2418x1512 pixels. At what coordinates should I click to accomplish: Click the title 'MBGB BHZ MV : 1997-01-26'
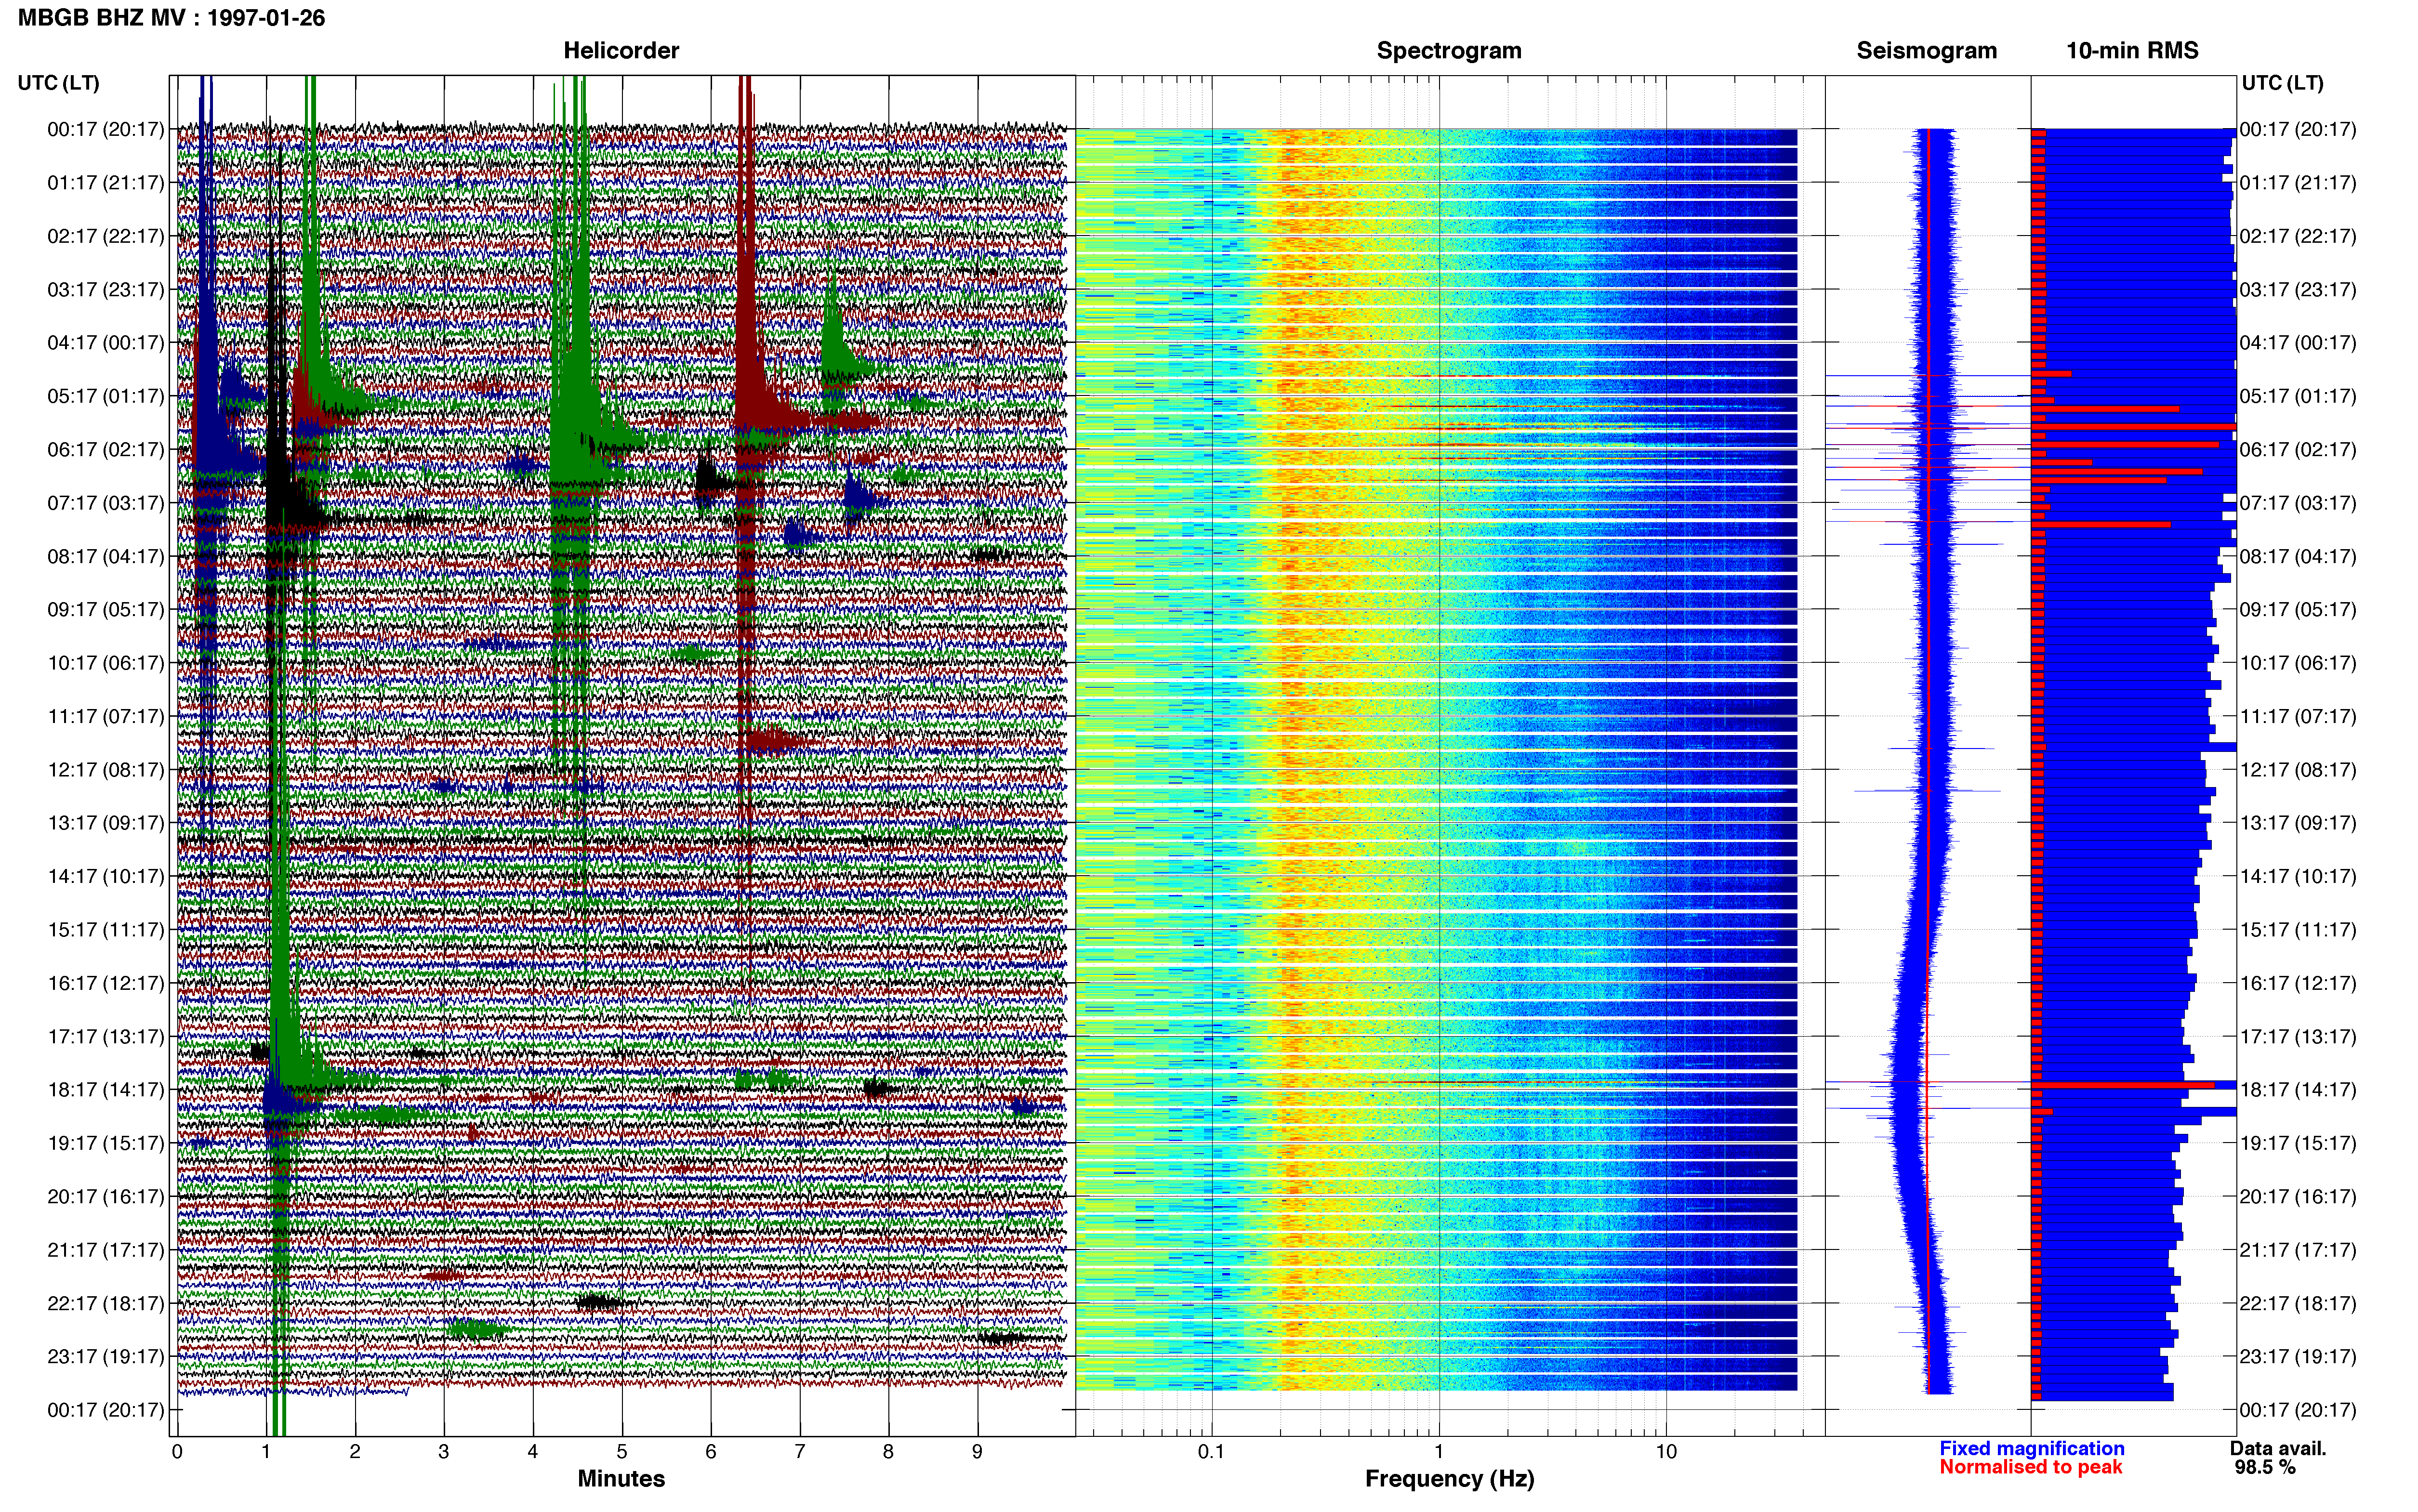pyautogui.click(x=171, y=18)
